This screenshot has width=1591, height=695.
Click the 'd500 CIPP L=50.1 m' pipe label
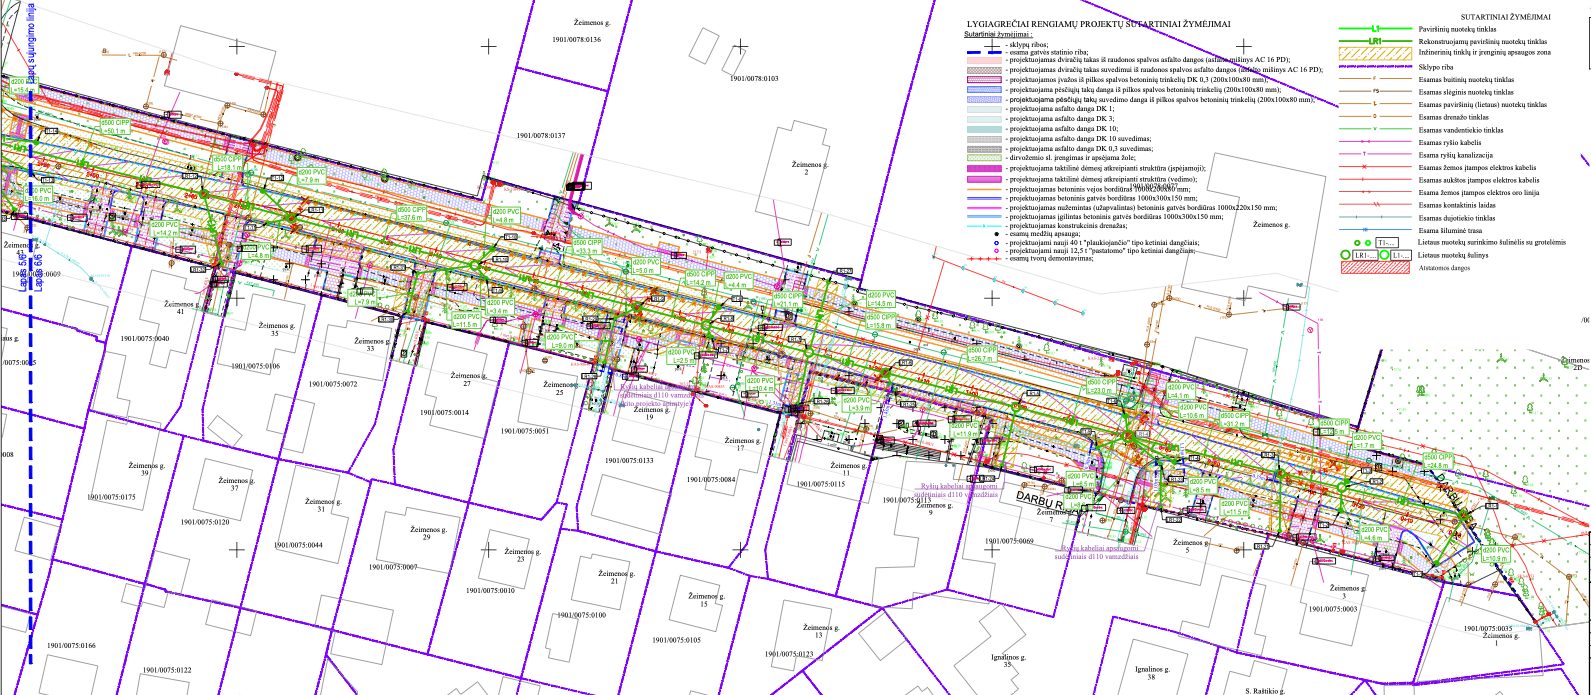tap(114, 125)
